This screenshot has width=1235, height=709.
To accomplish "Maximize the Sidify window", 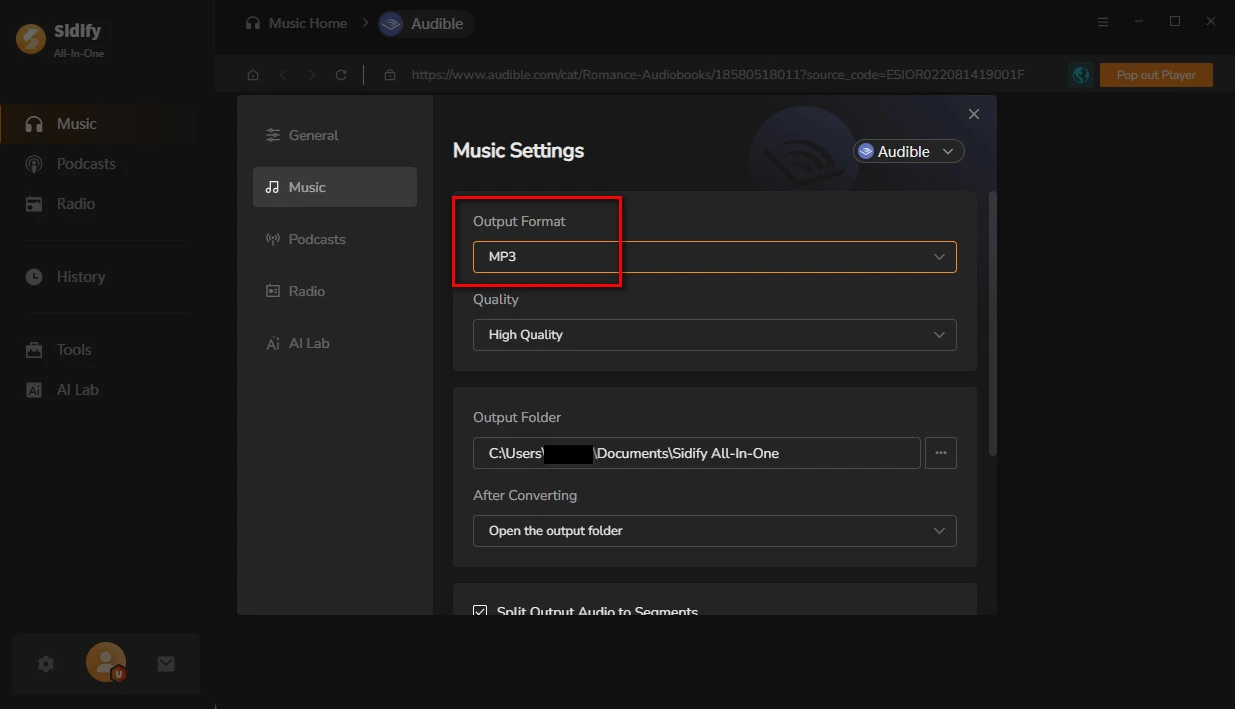I will (1175, 22).
